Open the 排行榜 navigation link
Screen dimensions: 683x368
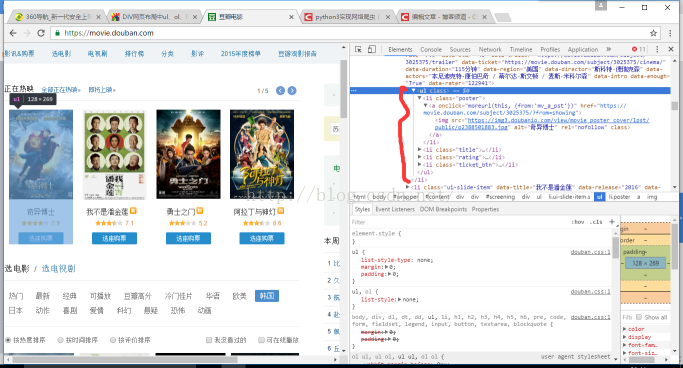click(x=134, y=54)
